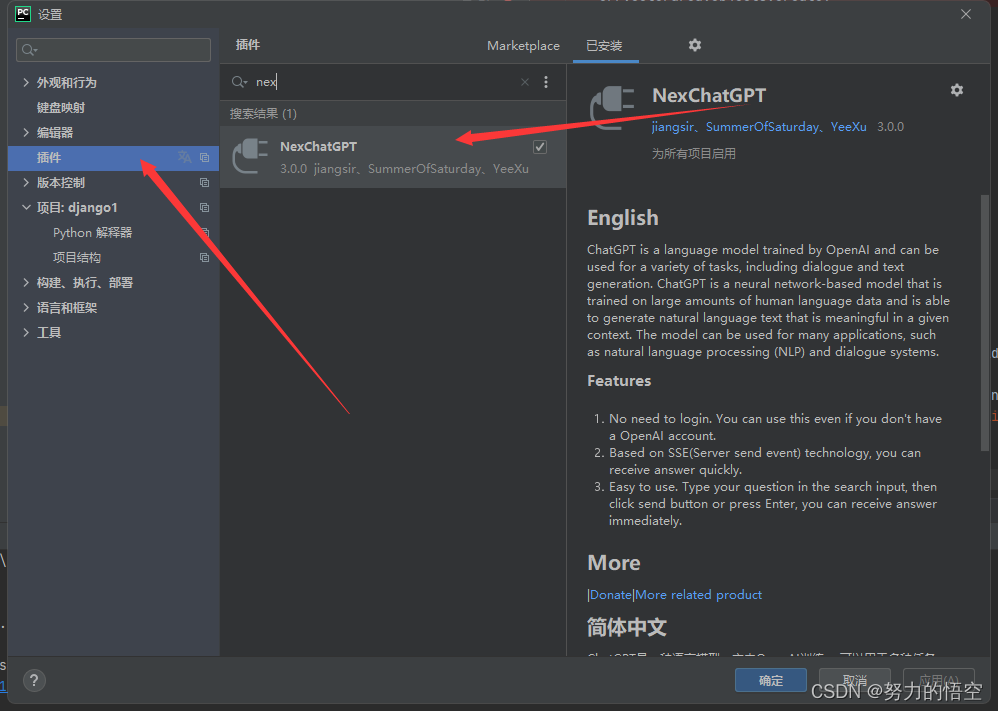Open author link YeeXu
998x711 pixels.
coord(848,127)
